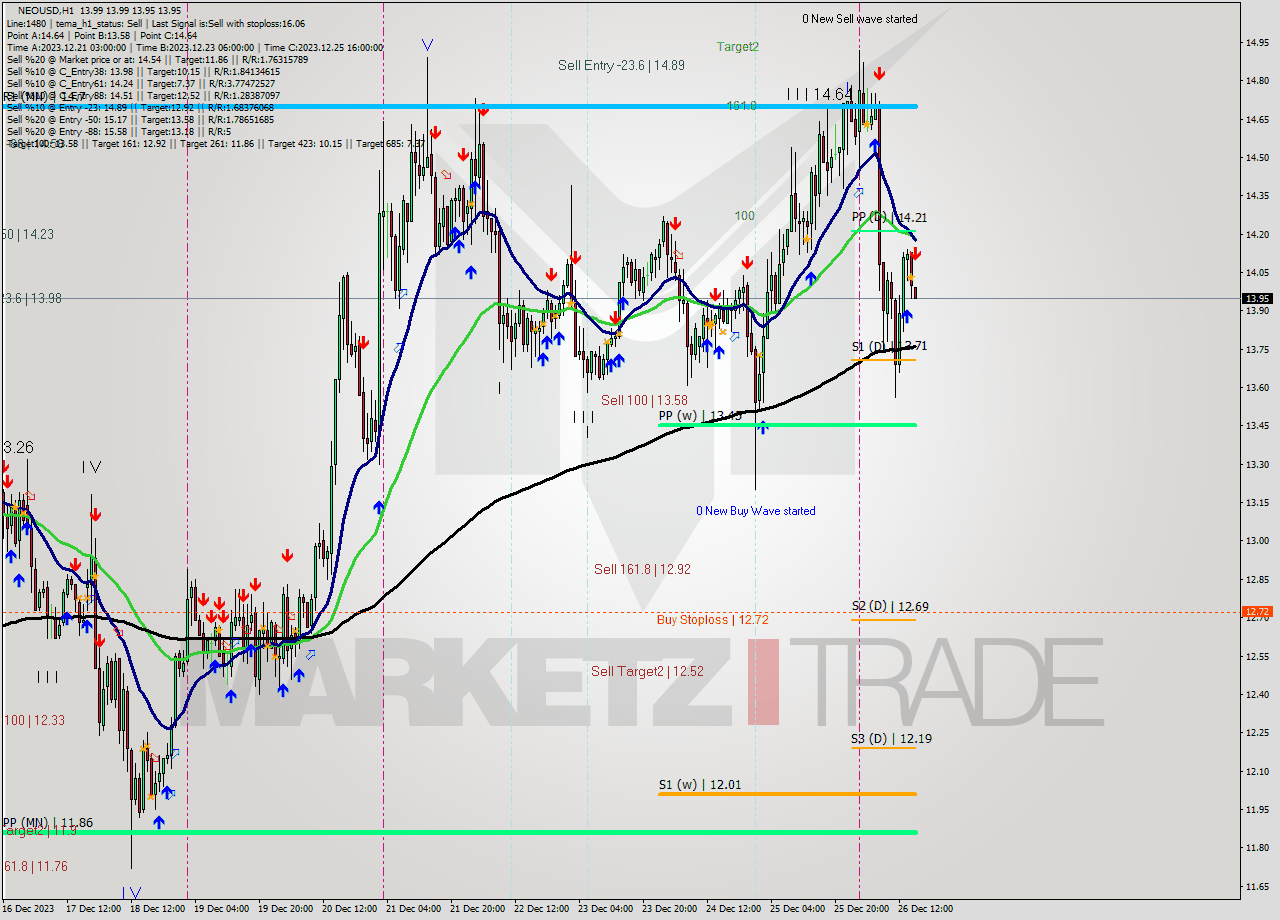Select the 'Sell 161.8 | 12.92' label
The image size is (1280, 920).
tap(642, 569)
